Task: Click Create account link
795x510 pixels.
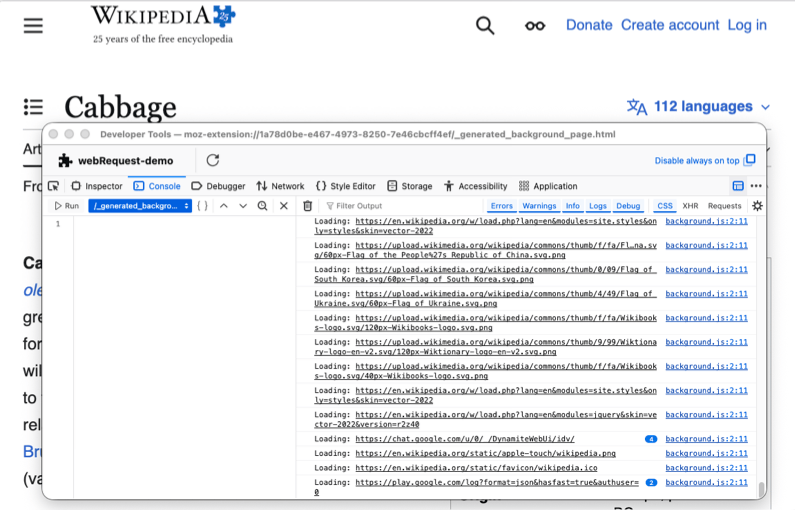Action: click(x=670, y=25)
